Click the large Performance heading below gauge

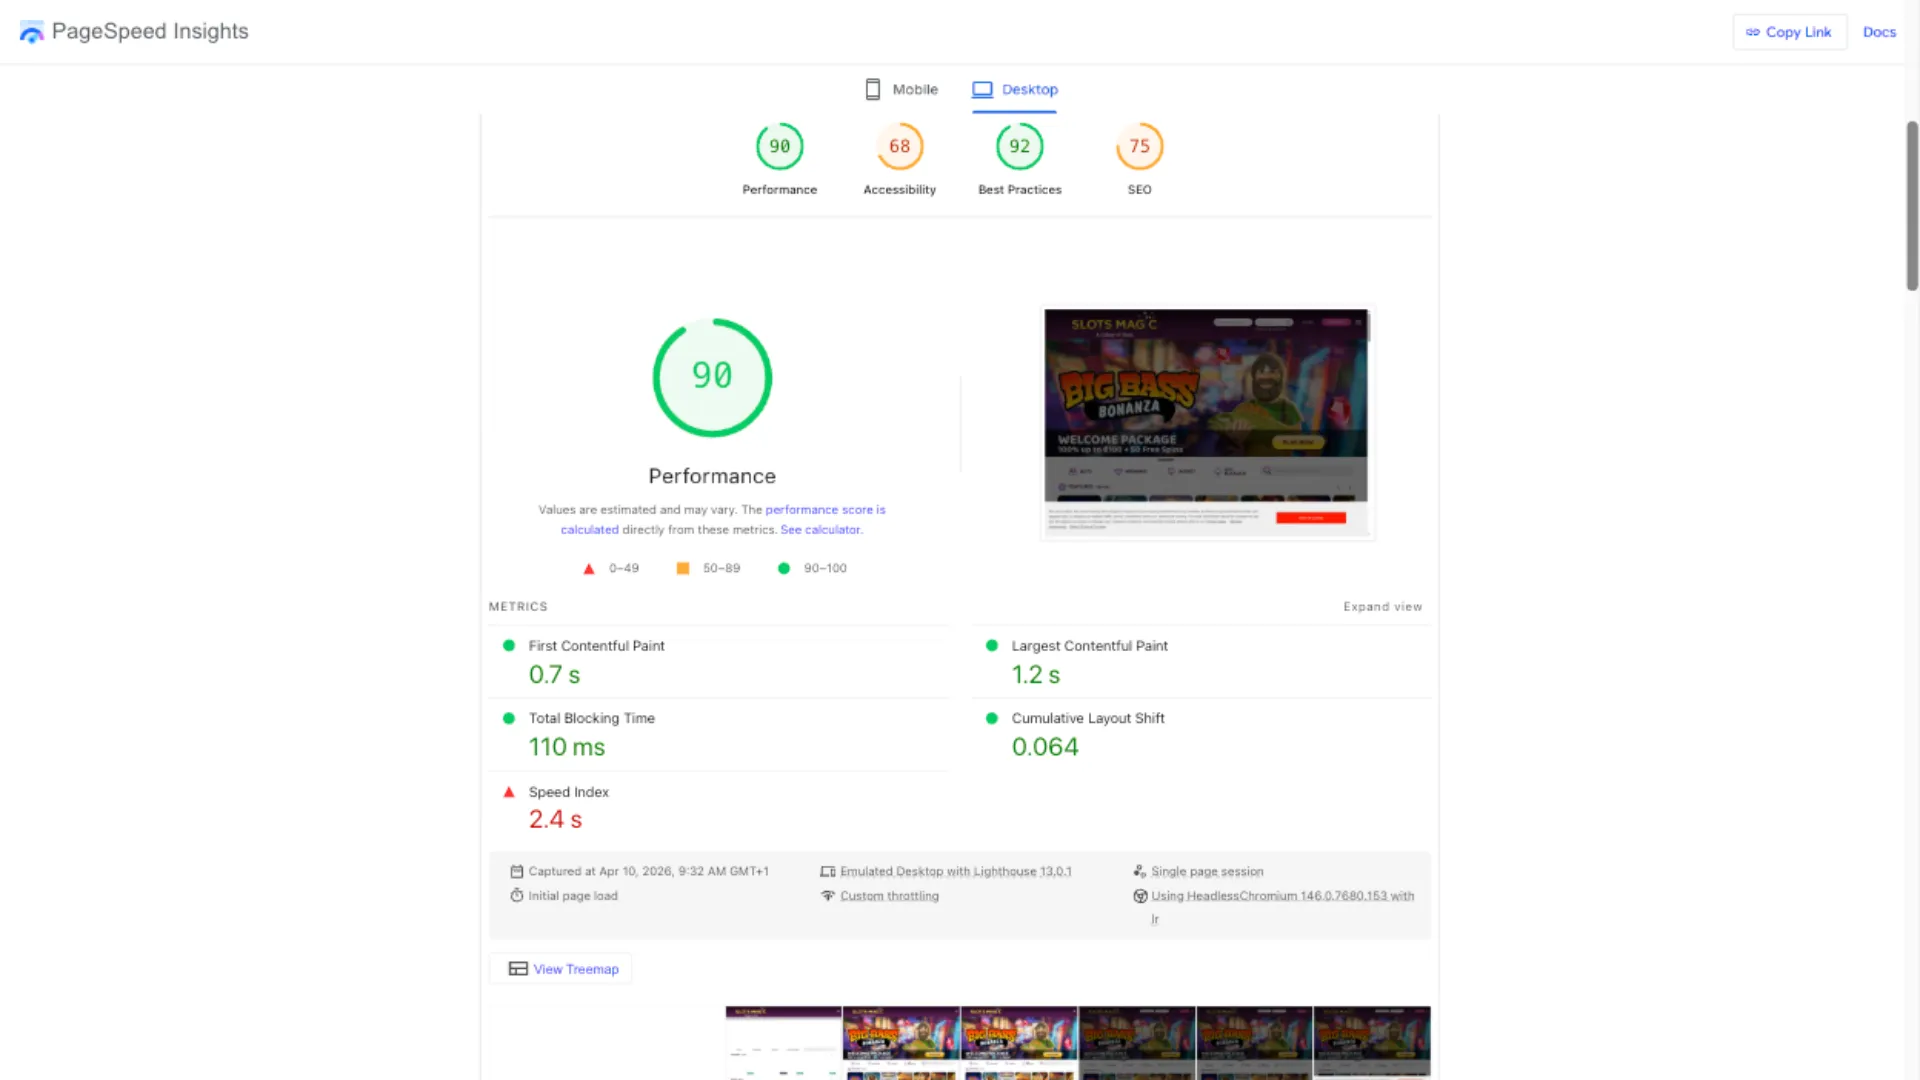pyautogui.click(x=712, y=476)
